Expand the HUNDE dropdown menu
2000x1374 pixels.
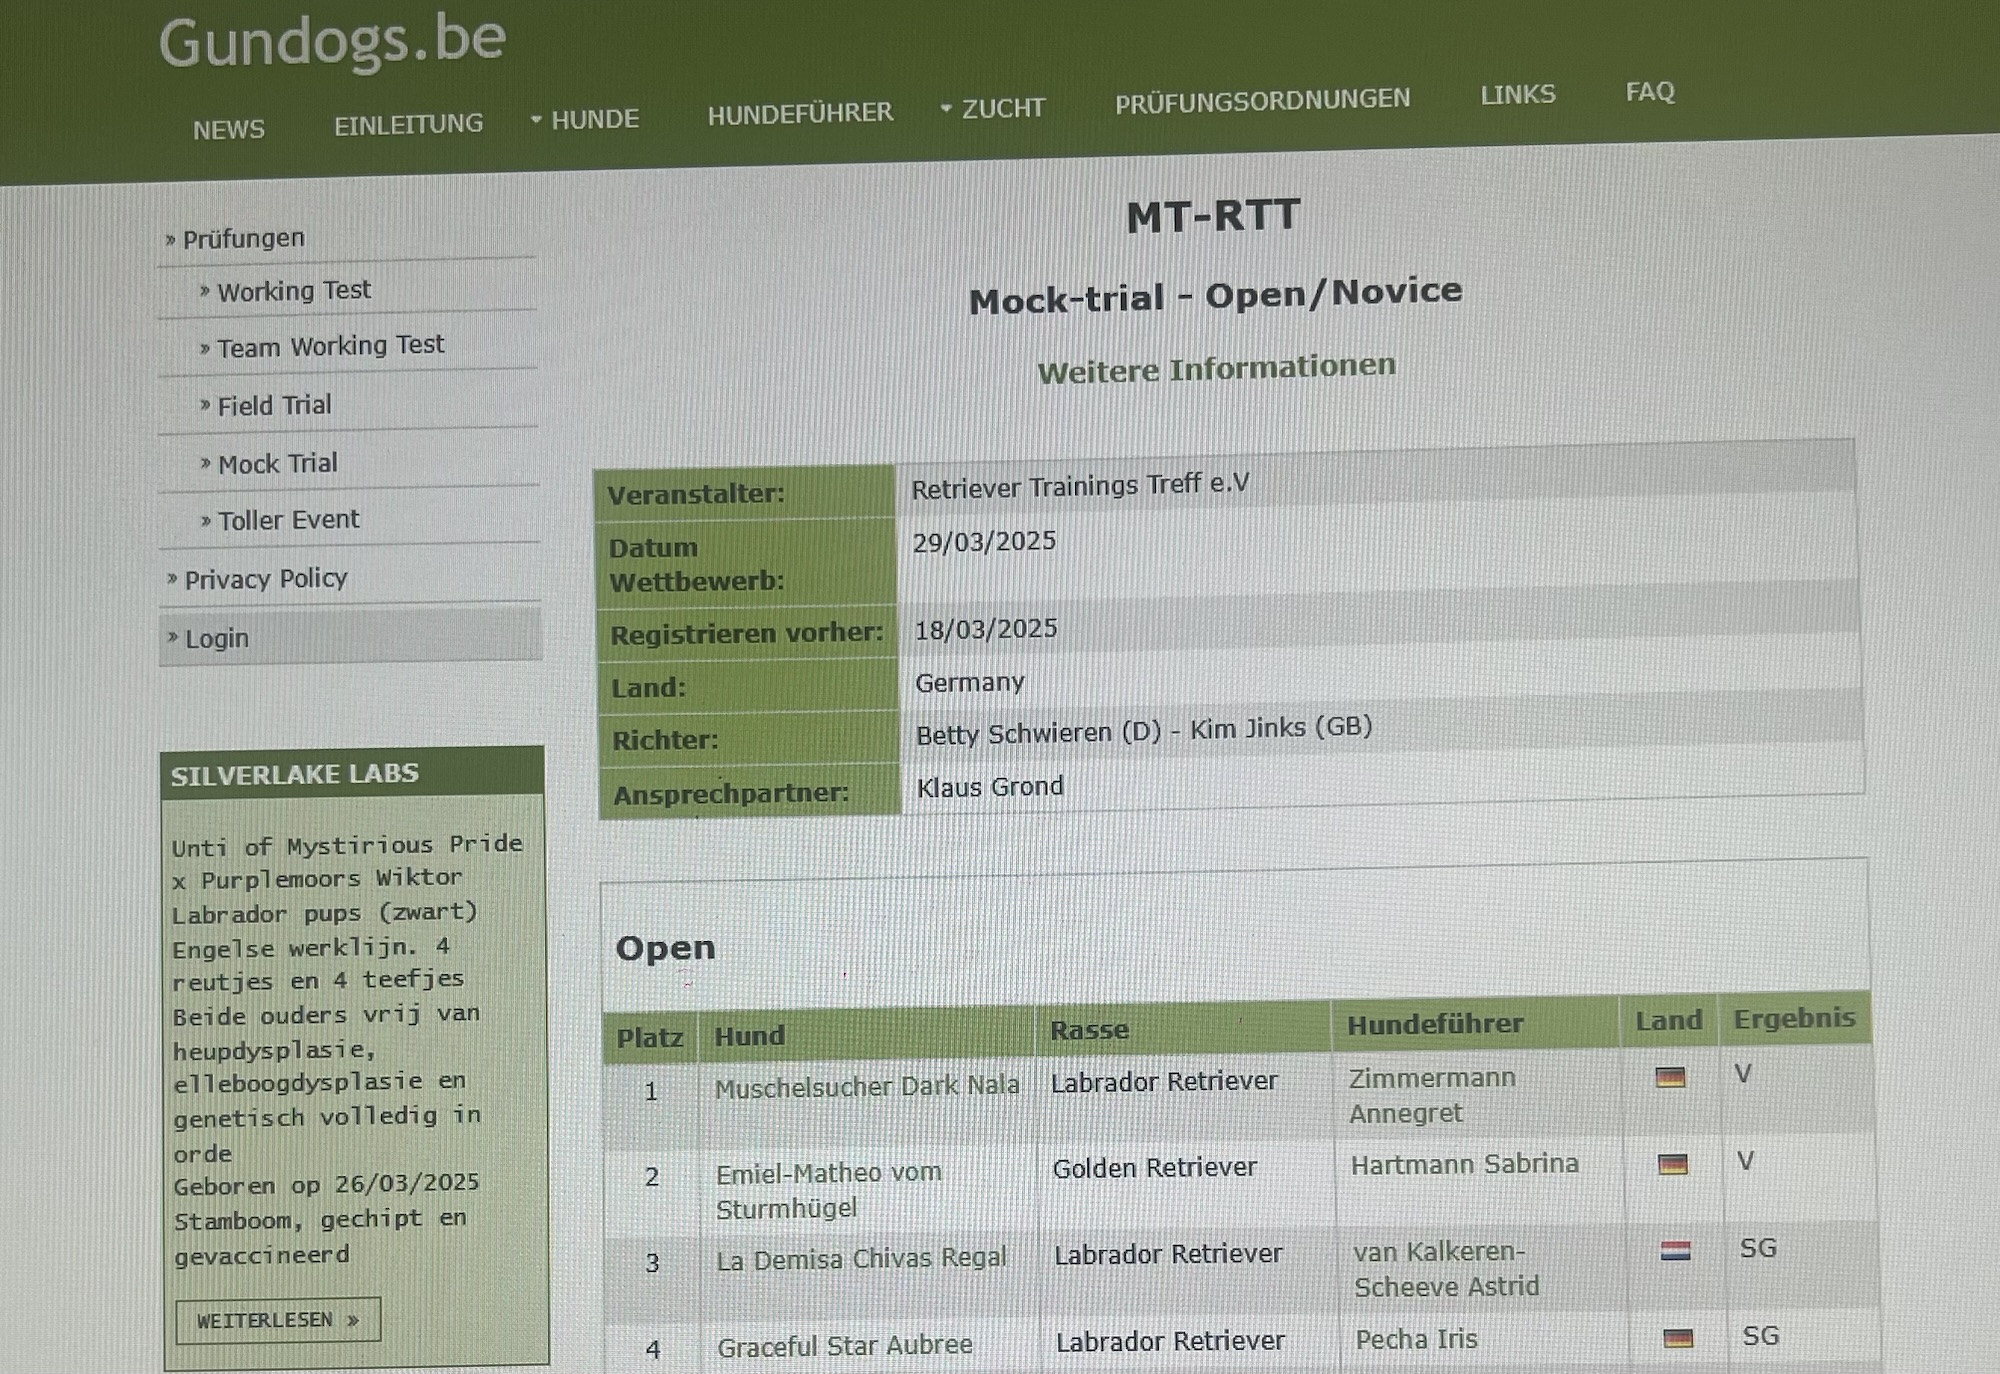585,120
